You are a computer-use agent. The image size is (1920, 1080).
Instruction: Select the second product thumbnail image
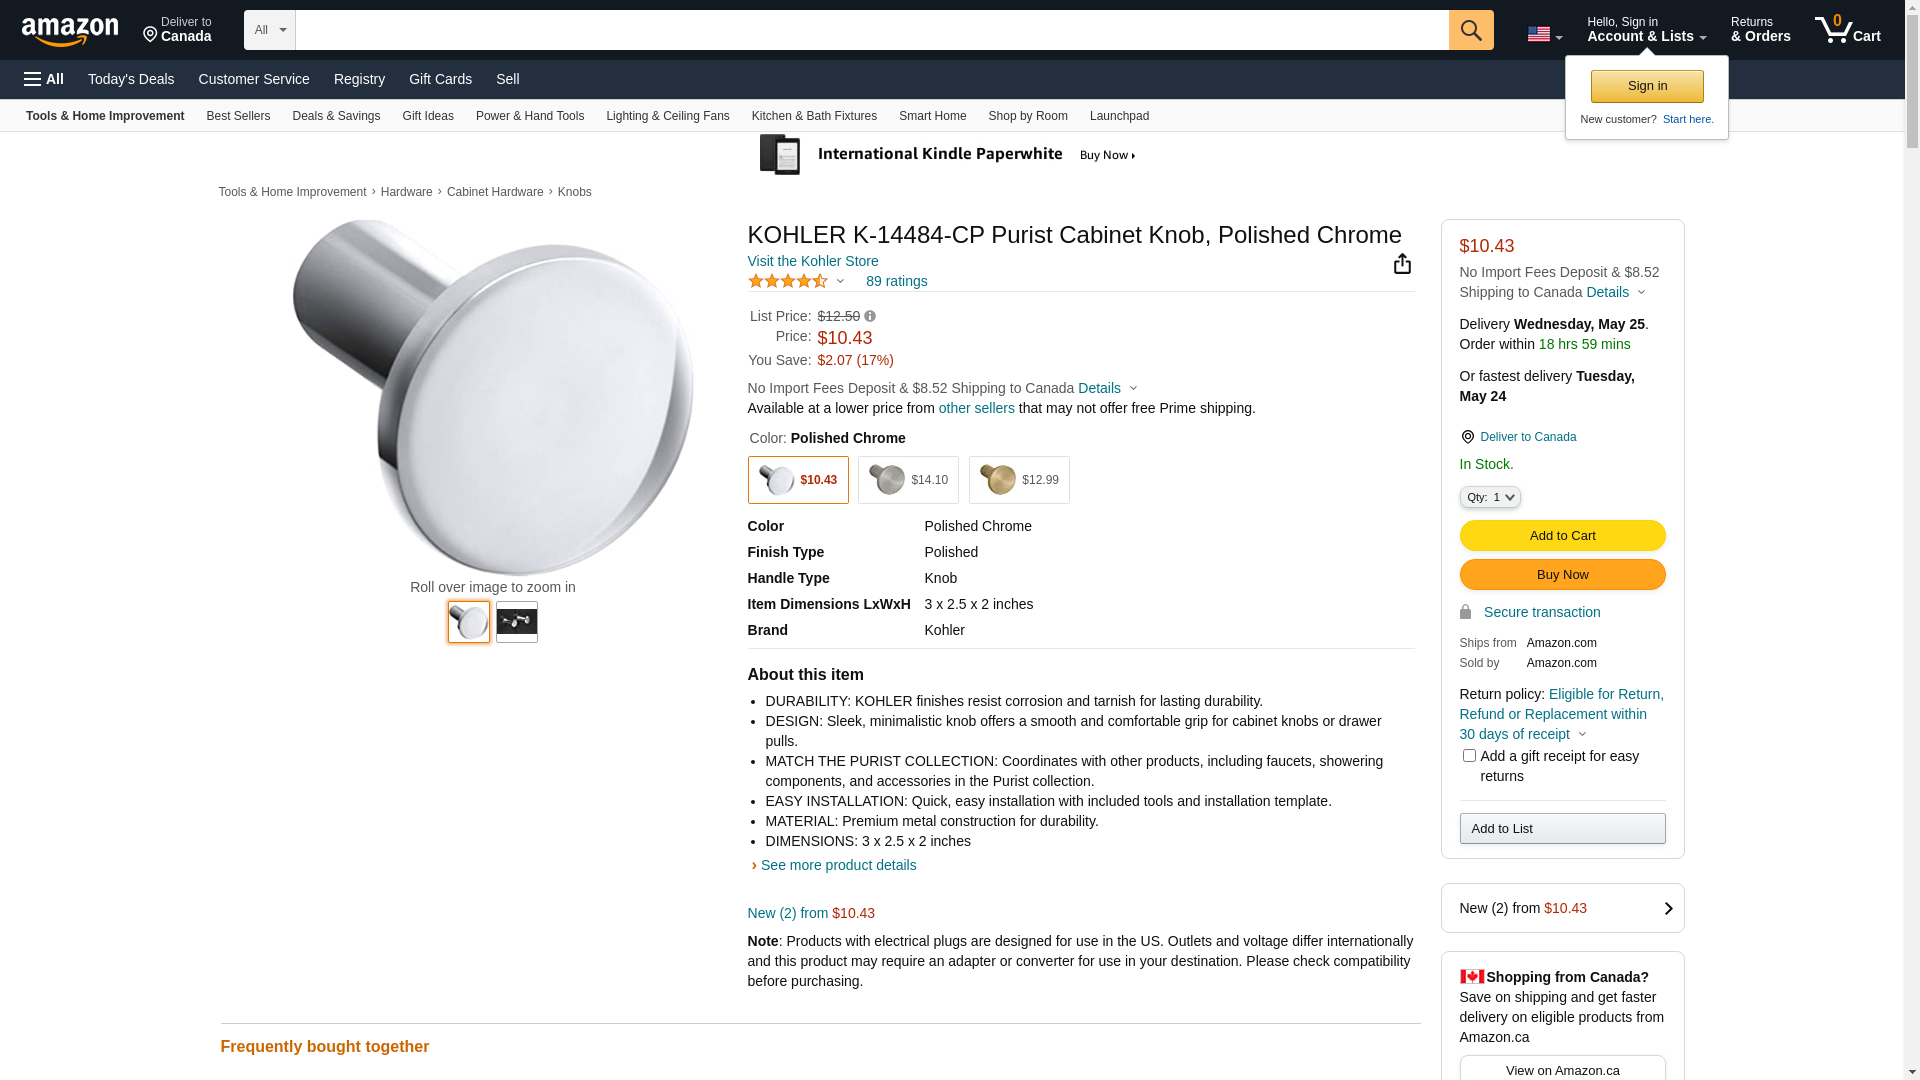(x=517, y=622)
